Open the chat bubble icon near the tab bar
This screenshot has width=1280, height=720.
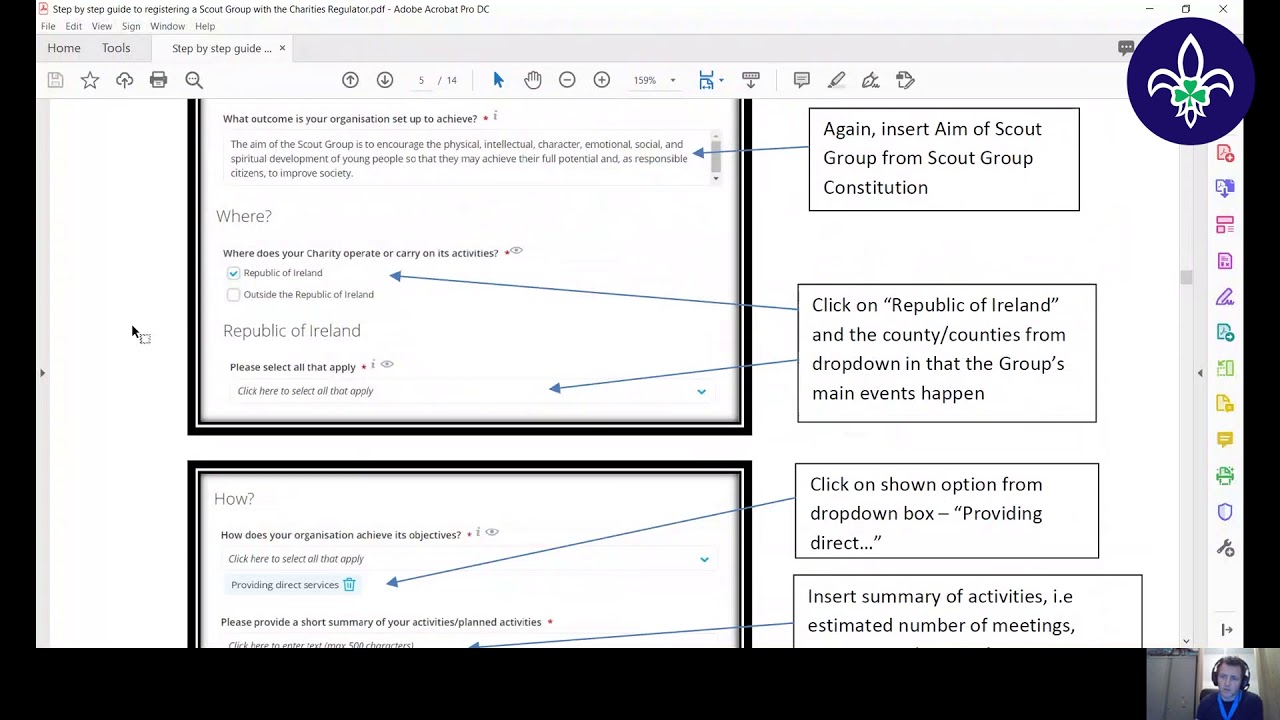(1126, 48)
